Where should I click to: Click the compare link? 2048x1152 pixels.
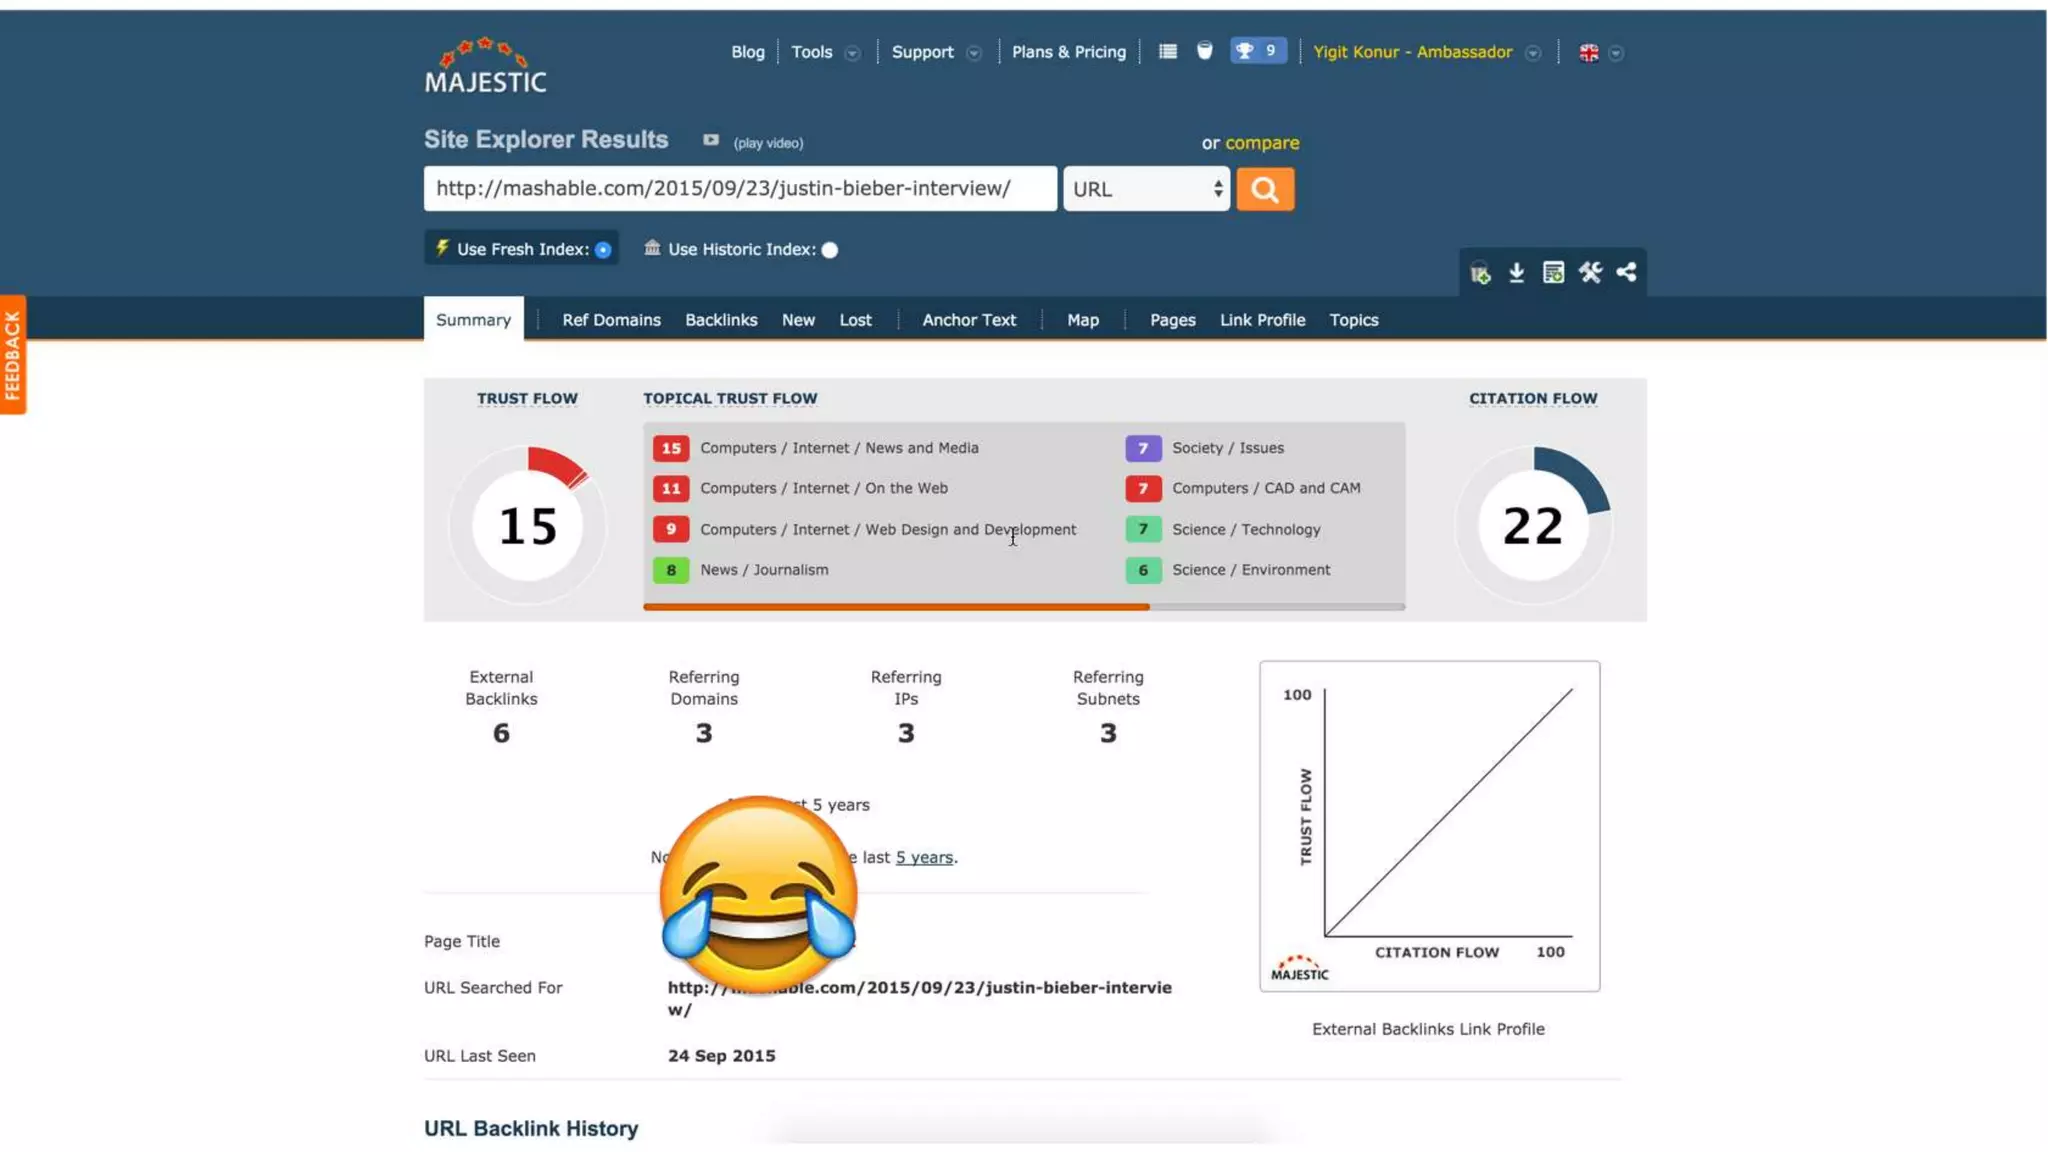click(x=1262, y=143)
